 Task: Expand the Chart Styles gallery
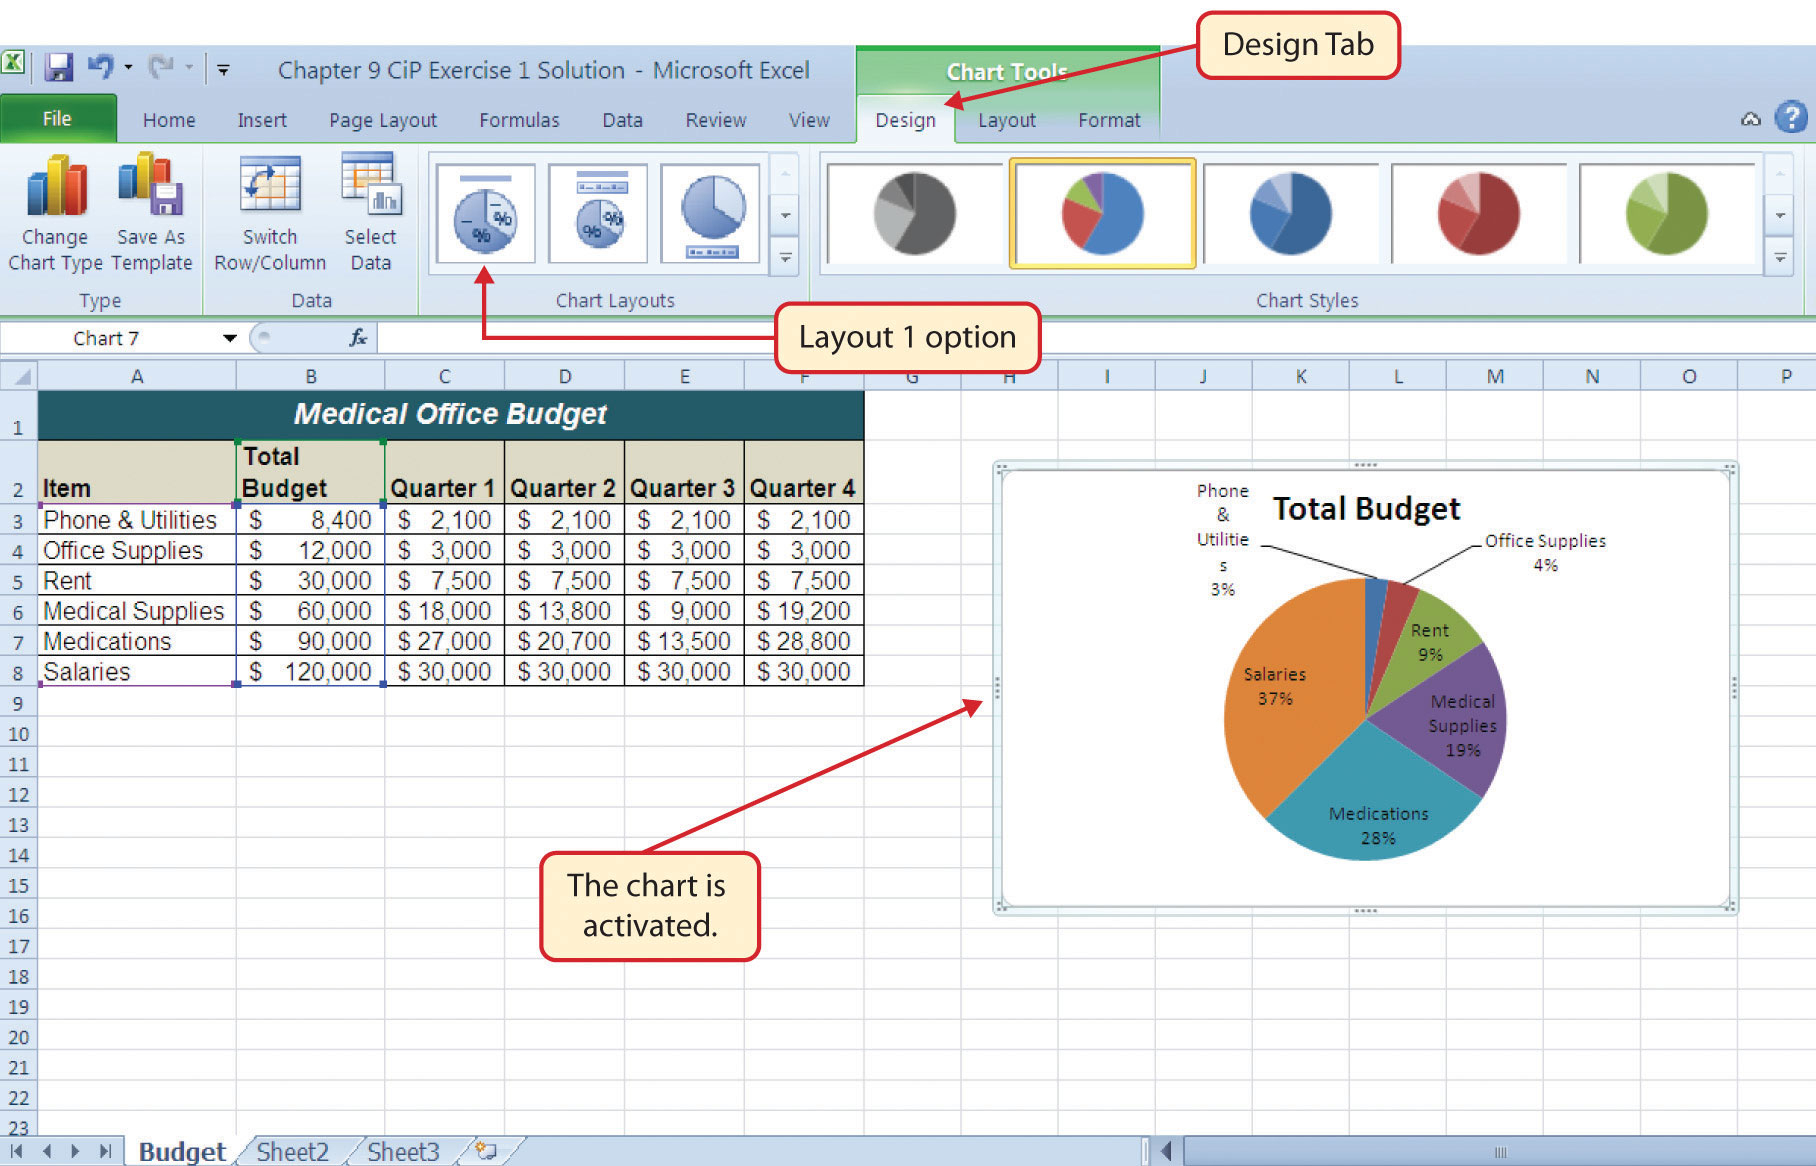[x=1781, y=258]
